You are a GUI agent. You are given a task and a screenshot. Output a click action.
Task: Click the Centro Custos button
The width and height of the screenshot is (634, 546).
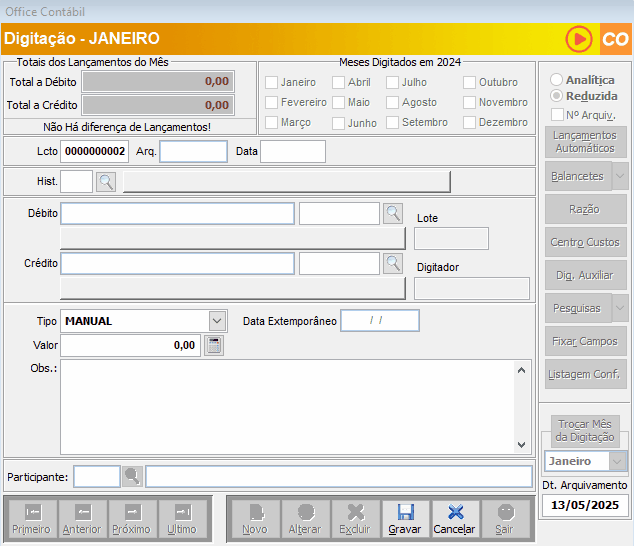point(584,242)
